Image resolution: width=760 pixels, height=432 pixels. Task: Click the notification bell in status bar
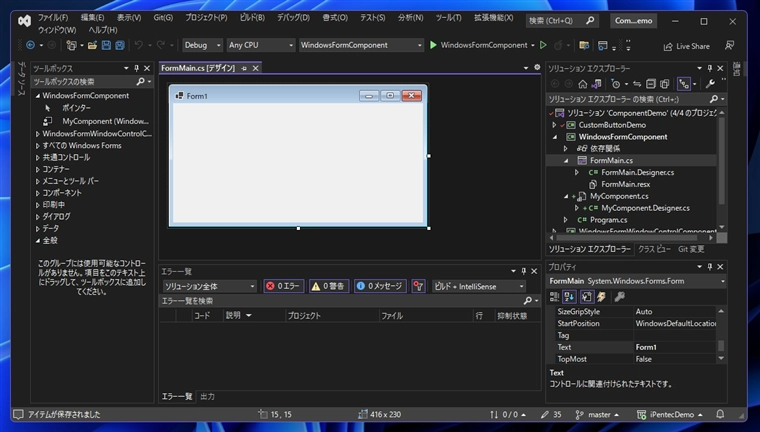coord(720,414)
